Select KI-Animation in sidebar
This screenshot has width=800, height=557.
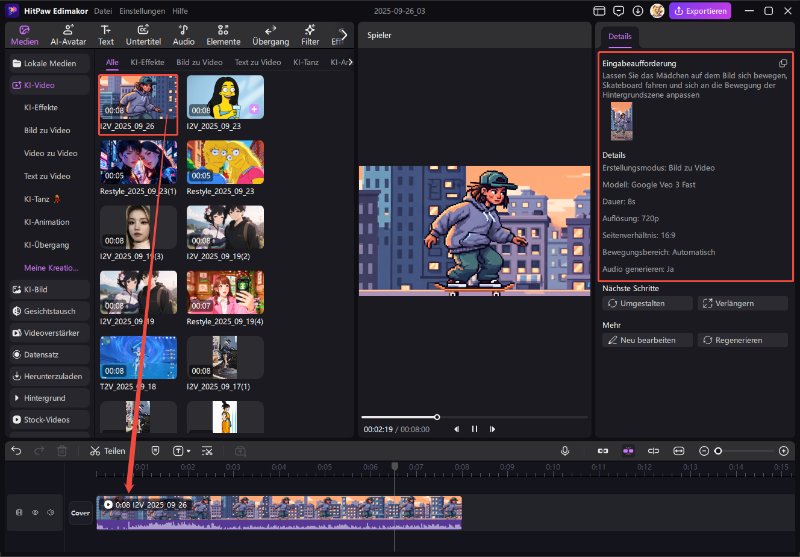tap(46, 222)
